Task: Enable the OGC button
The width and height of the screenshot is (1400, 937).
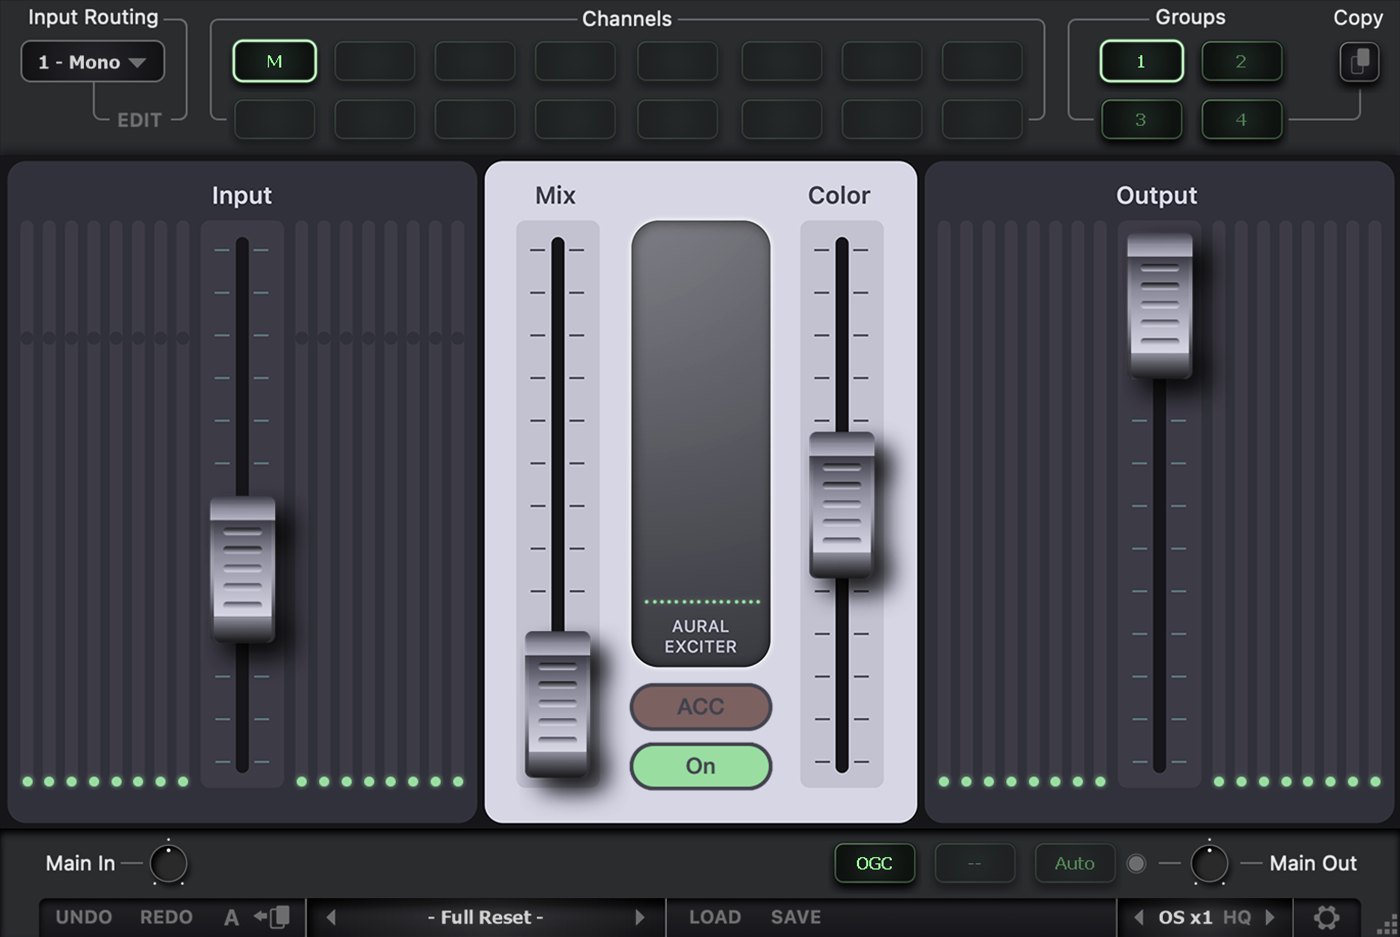Action: pyautogui.click(x=874, y=863)
